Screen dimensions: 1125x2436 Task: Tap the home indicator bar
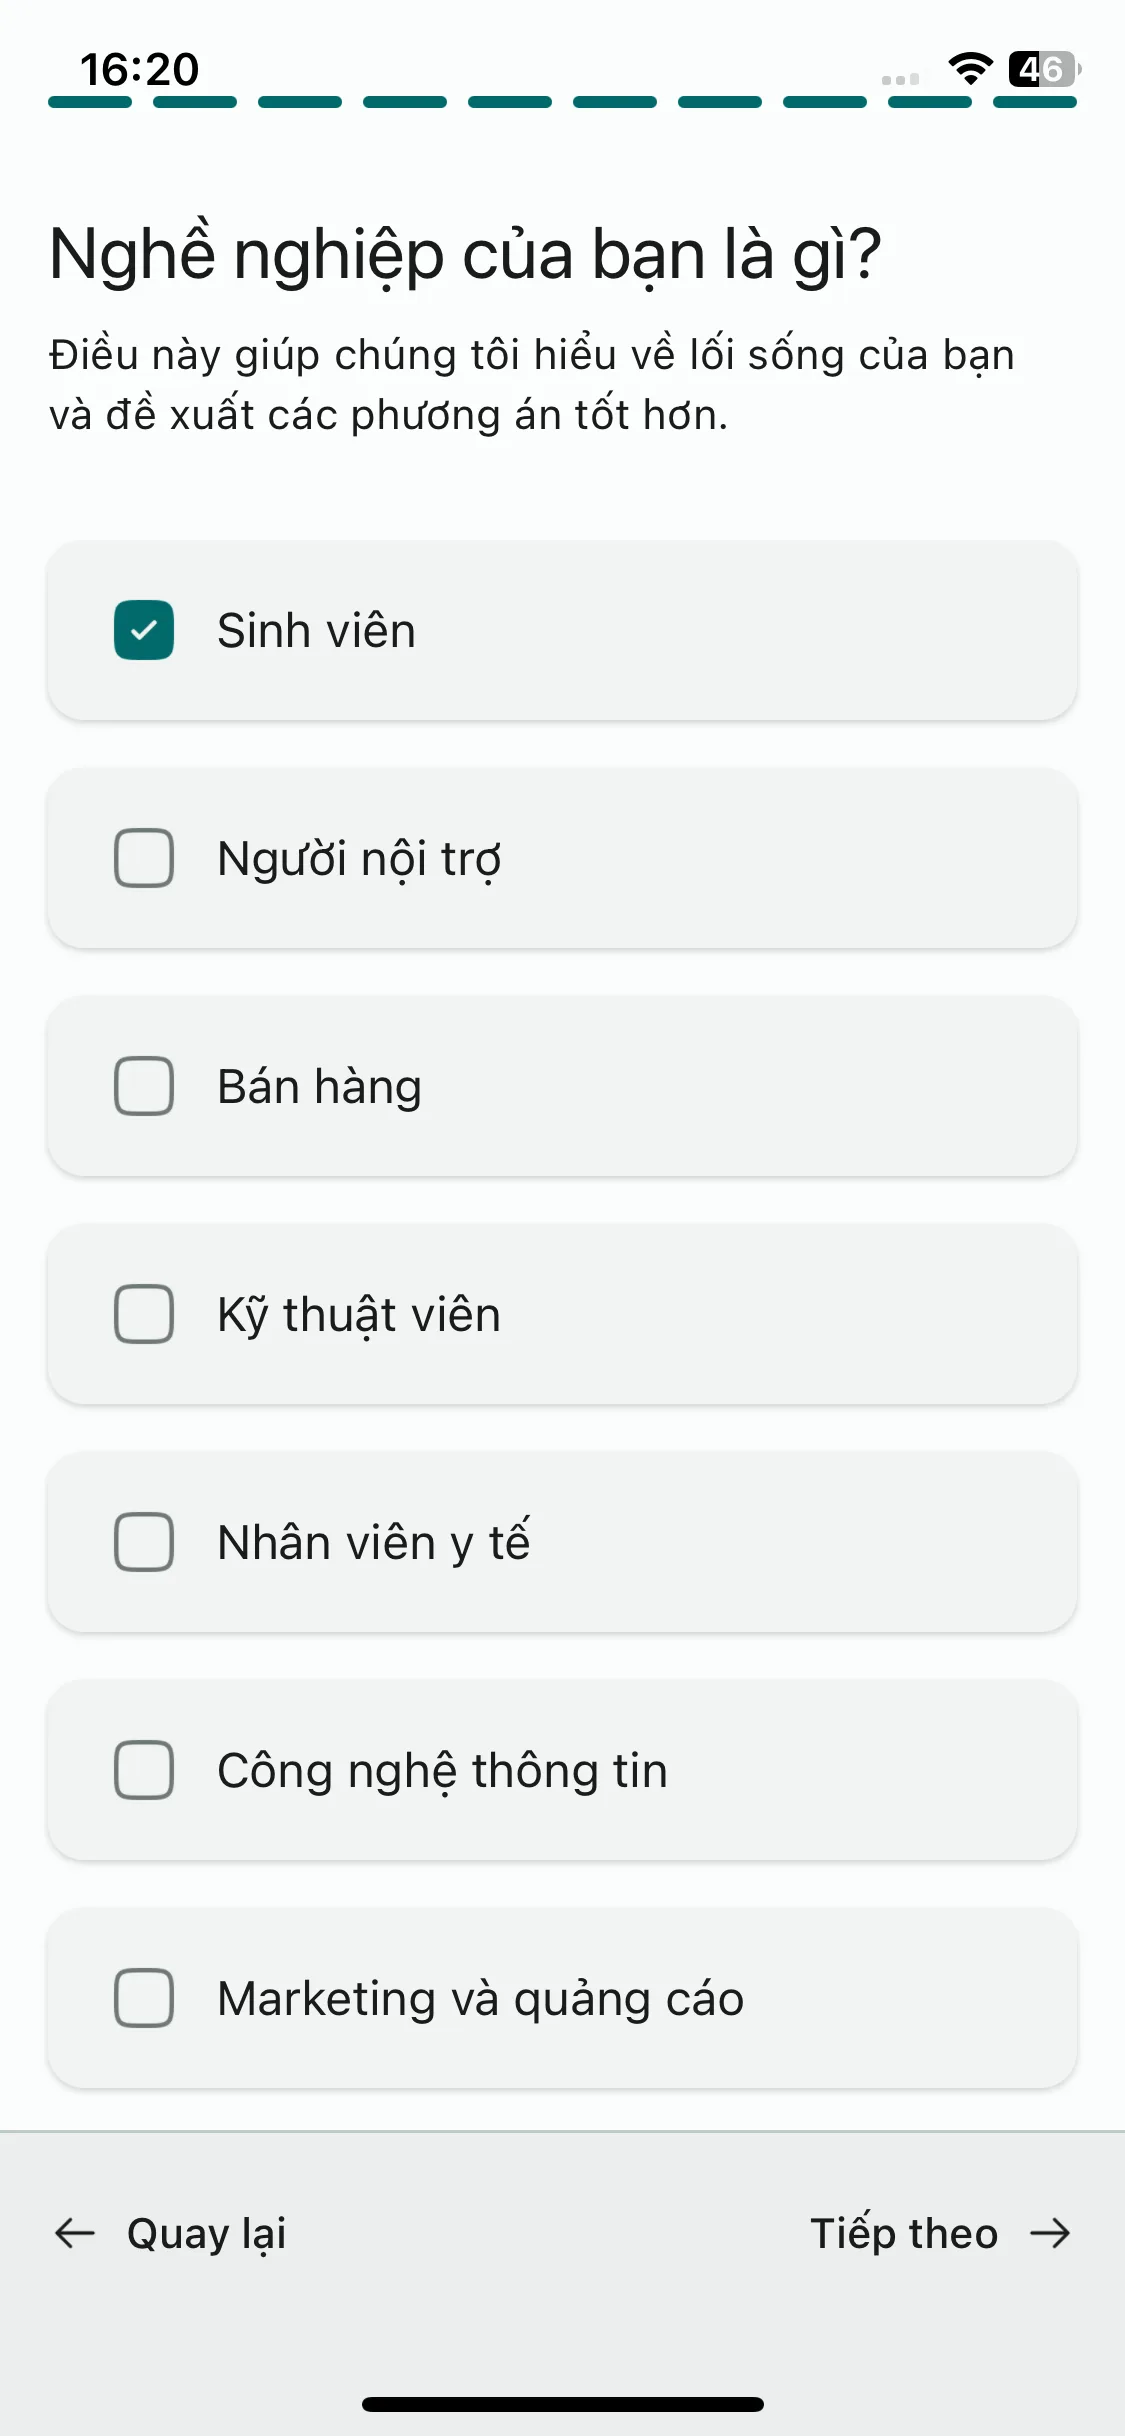[x=563, y=2404]
